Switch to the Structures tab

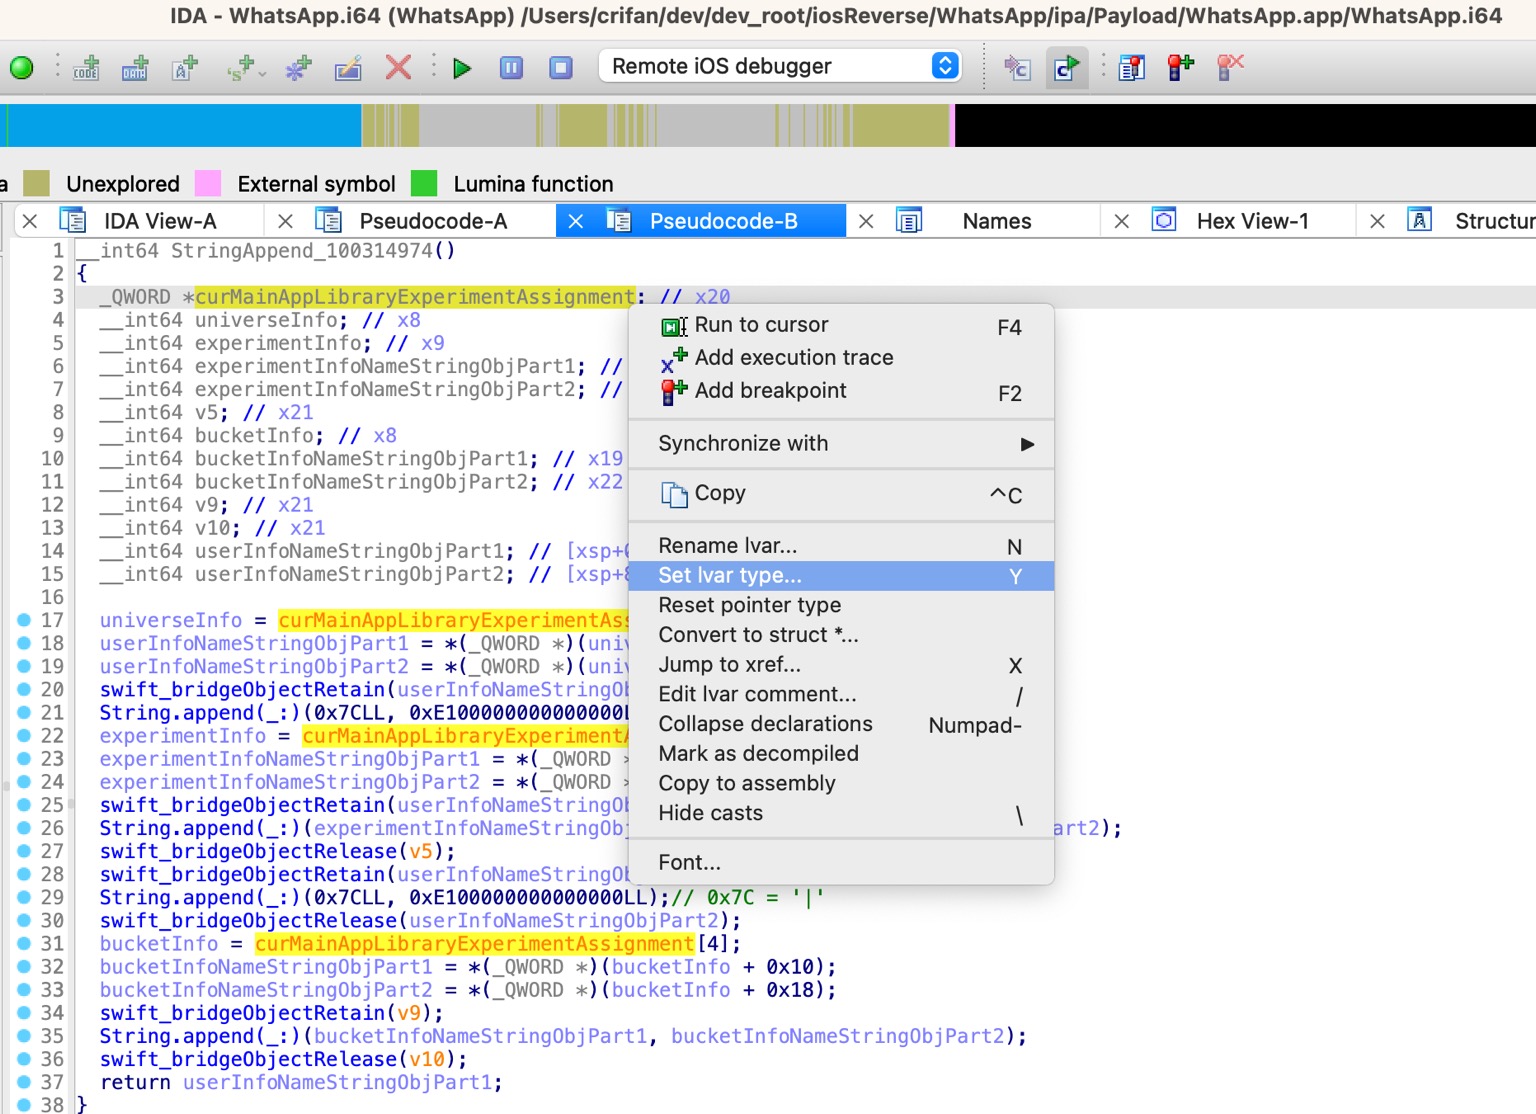point(1495,221)
